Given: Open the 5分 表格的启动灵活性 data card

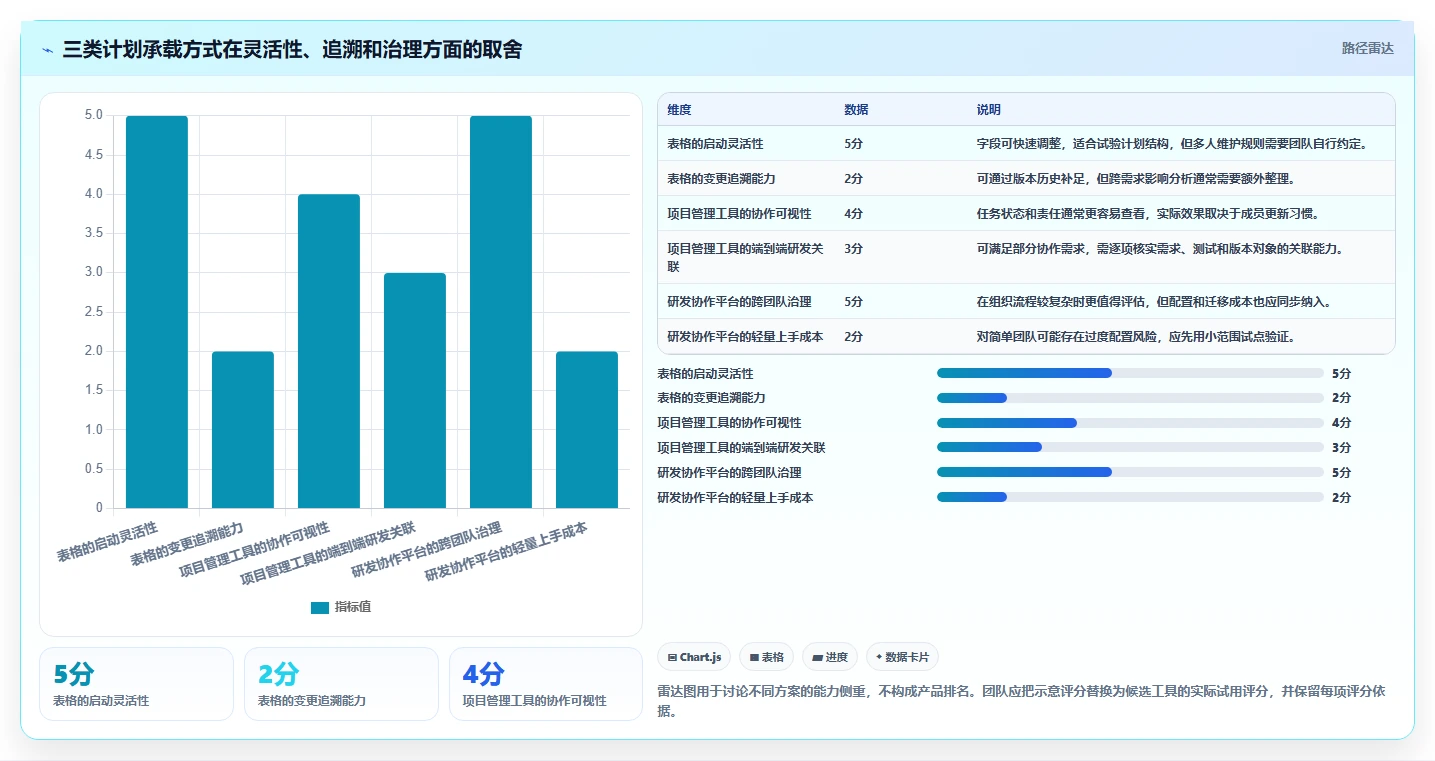Looking at the screenshot, I should point(136,684).
